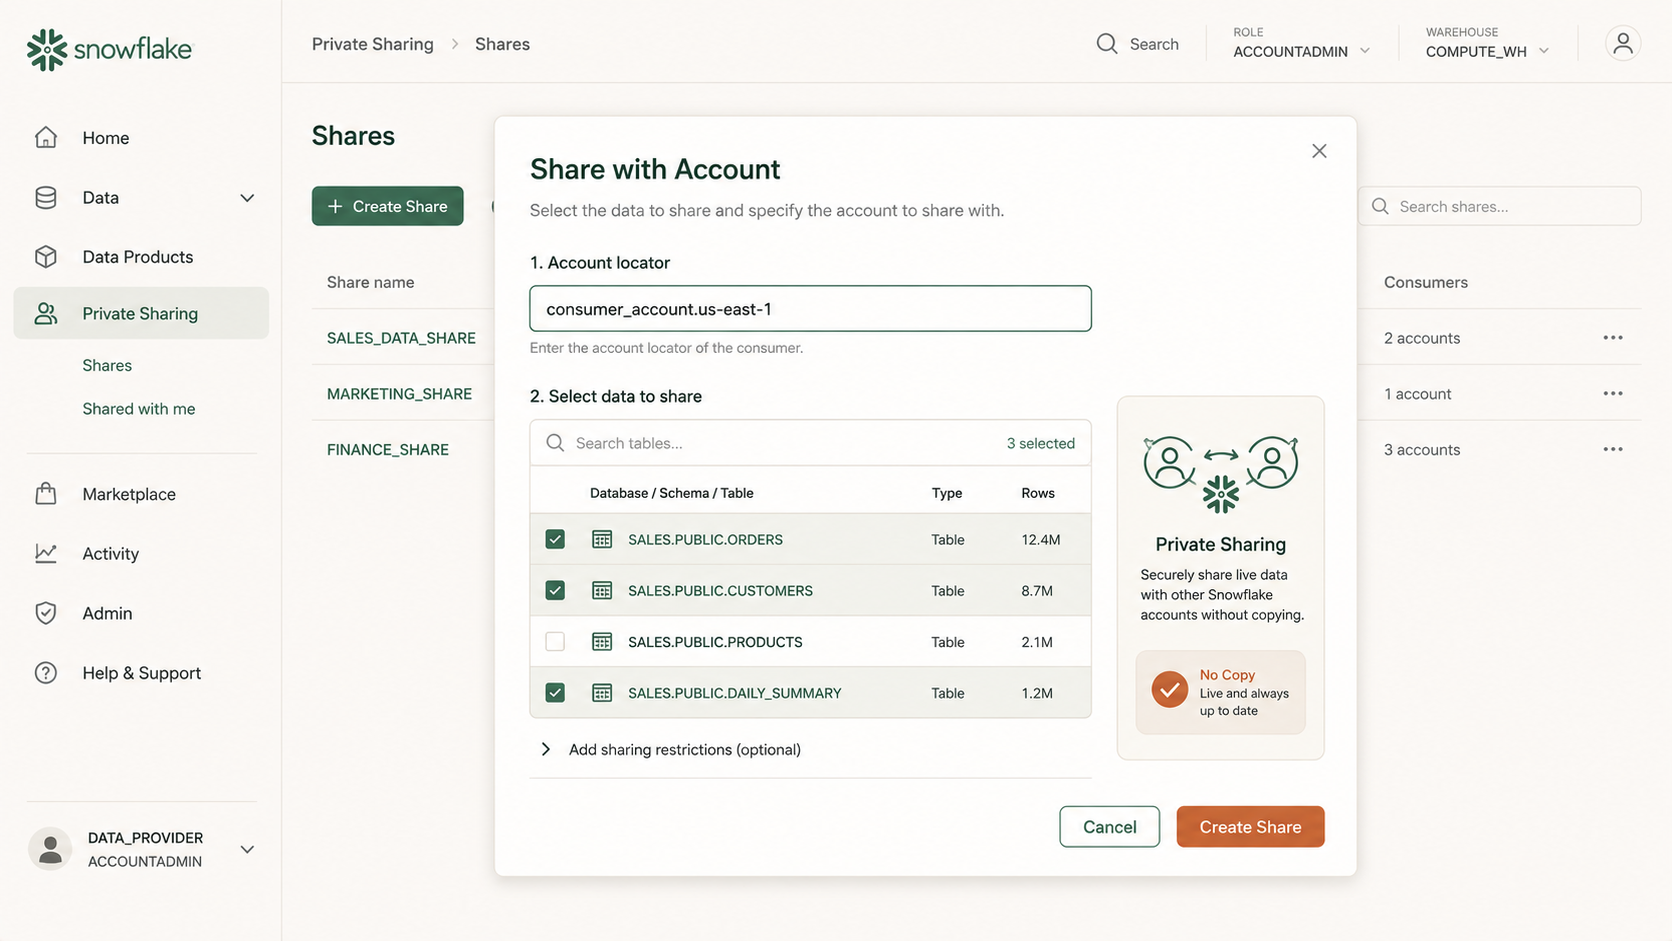Click table icon beside SALES.PUBLIC.DAILY_SUMMARY
This screenshot has height=941, width=1672.
602,692
